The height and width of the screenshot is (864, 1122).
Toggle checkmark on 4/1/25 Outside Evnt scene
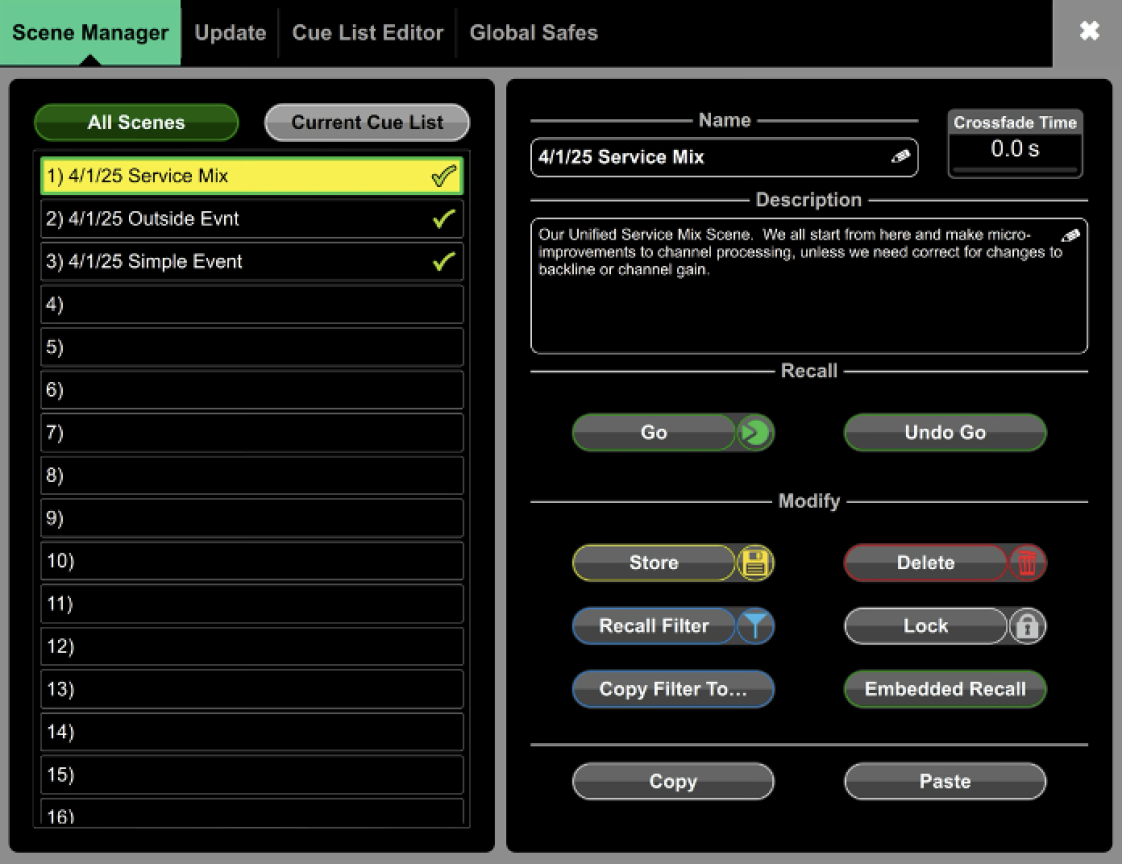443,219
